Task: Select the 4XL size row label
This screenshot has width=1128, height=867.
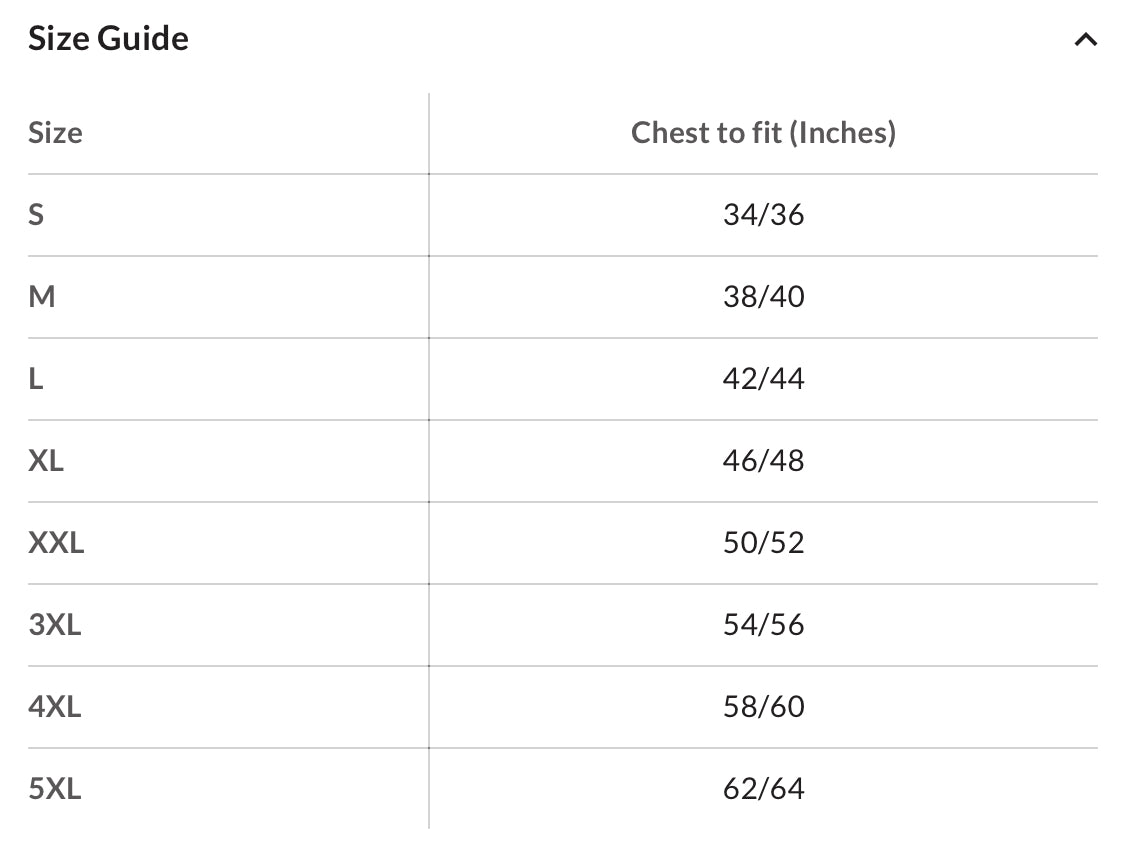Action: coord(55,707)
